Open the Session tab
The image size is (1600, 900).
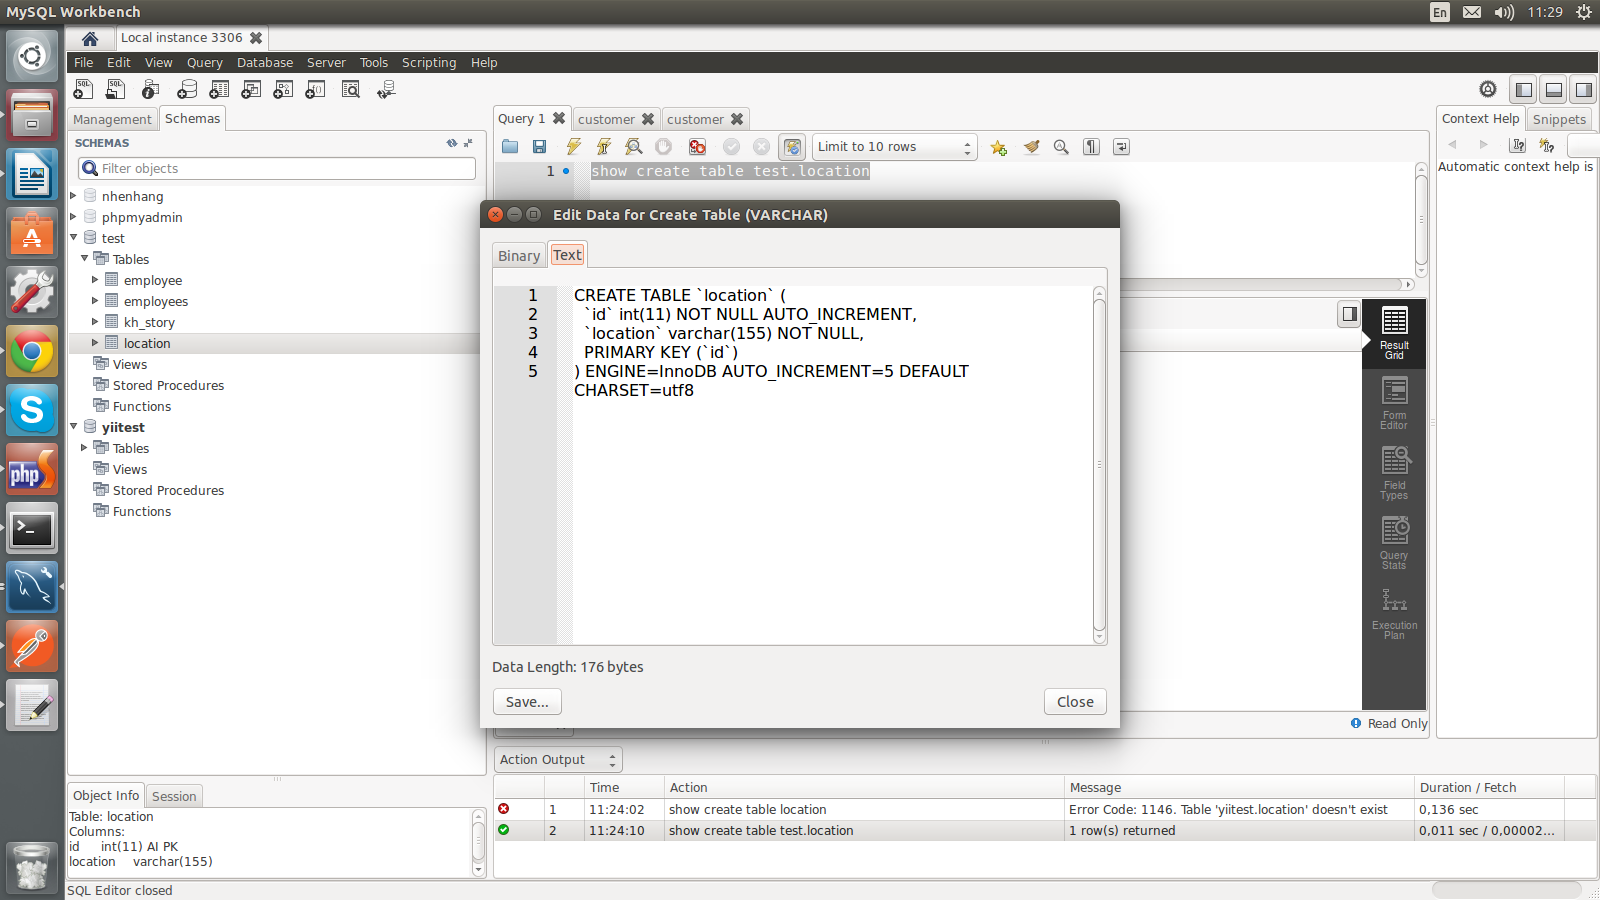click(174, 796)
